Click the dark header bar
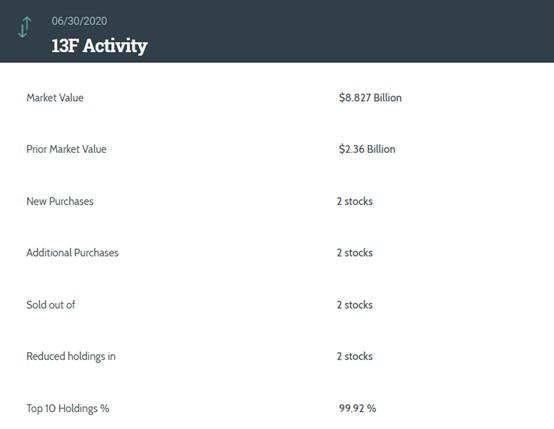The height and width of the screenshot is (429, 554). 277,31
